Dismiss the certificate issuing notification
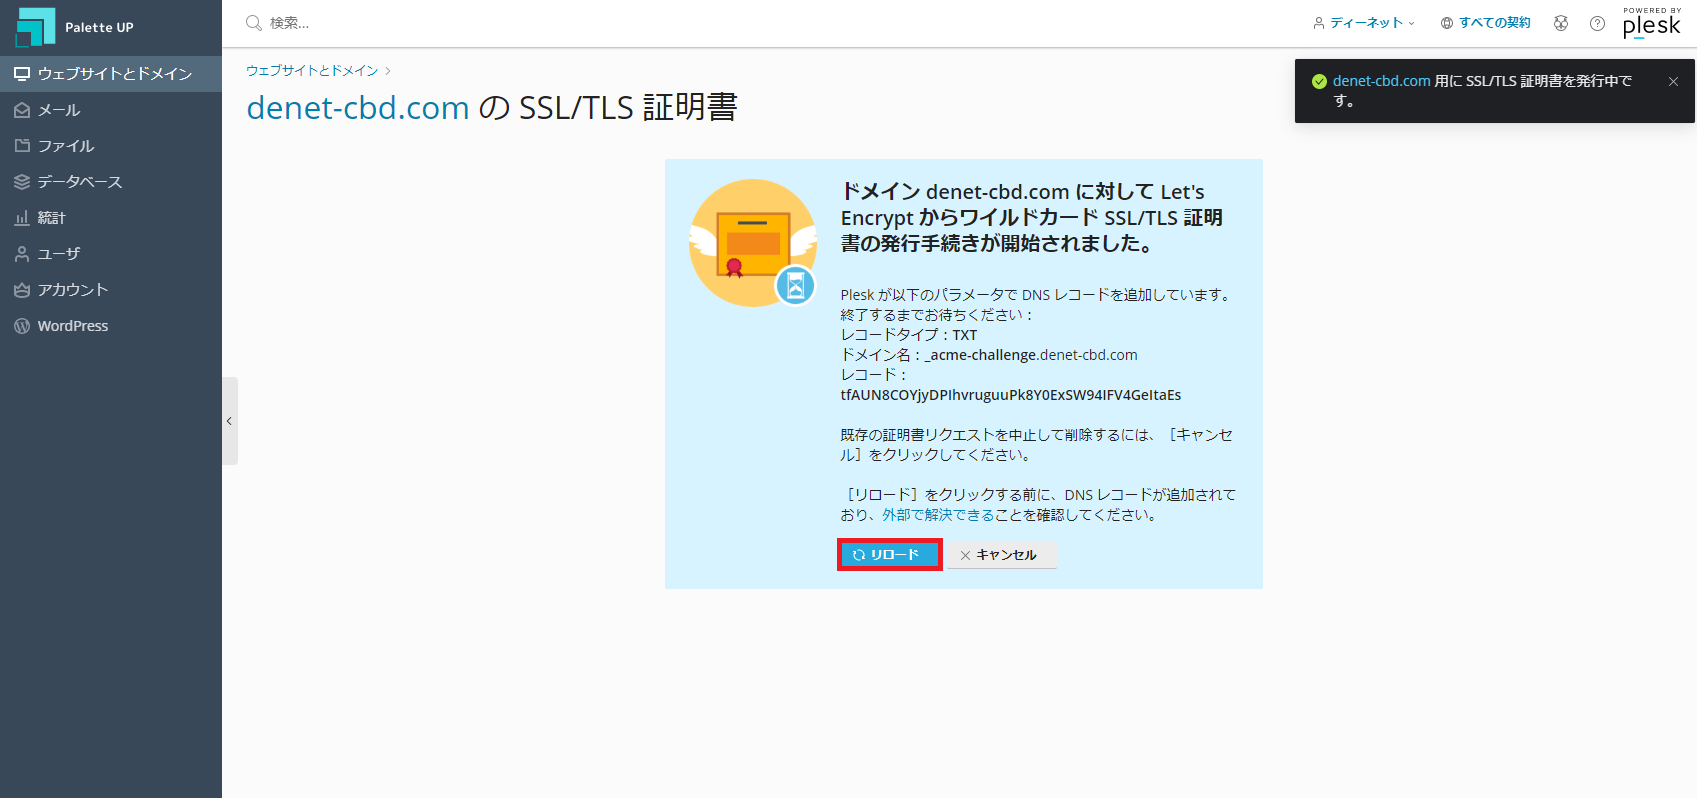The height and width of the screenshot is (798, 1697). click(x=1673, y=82)
